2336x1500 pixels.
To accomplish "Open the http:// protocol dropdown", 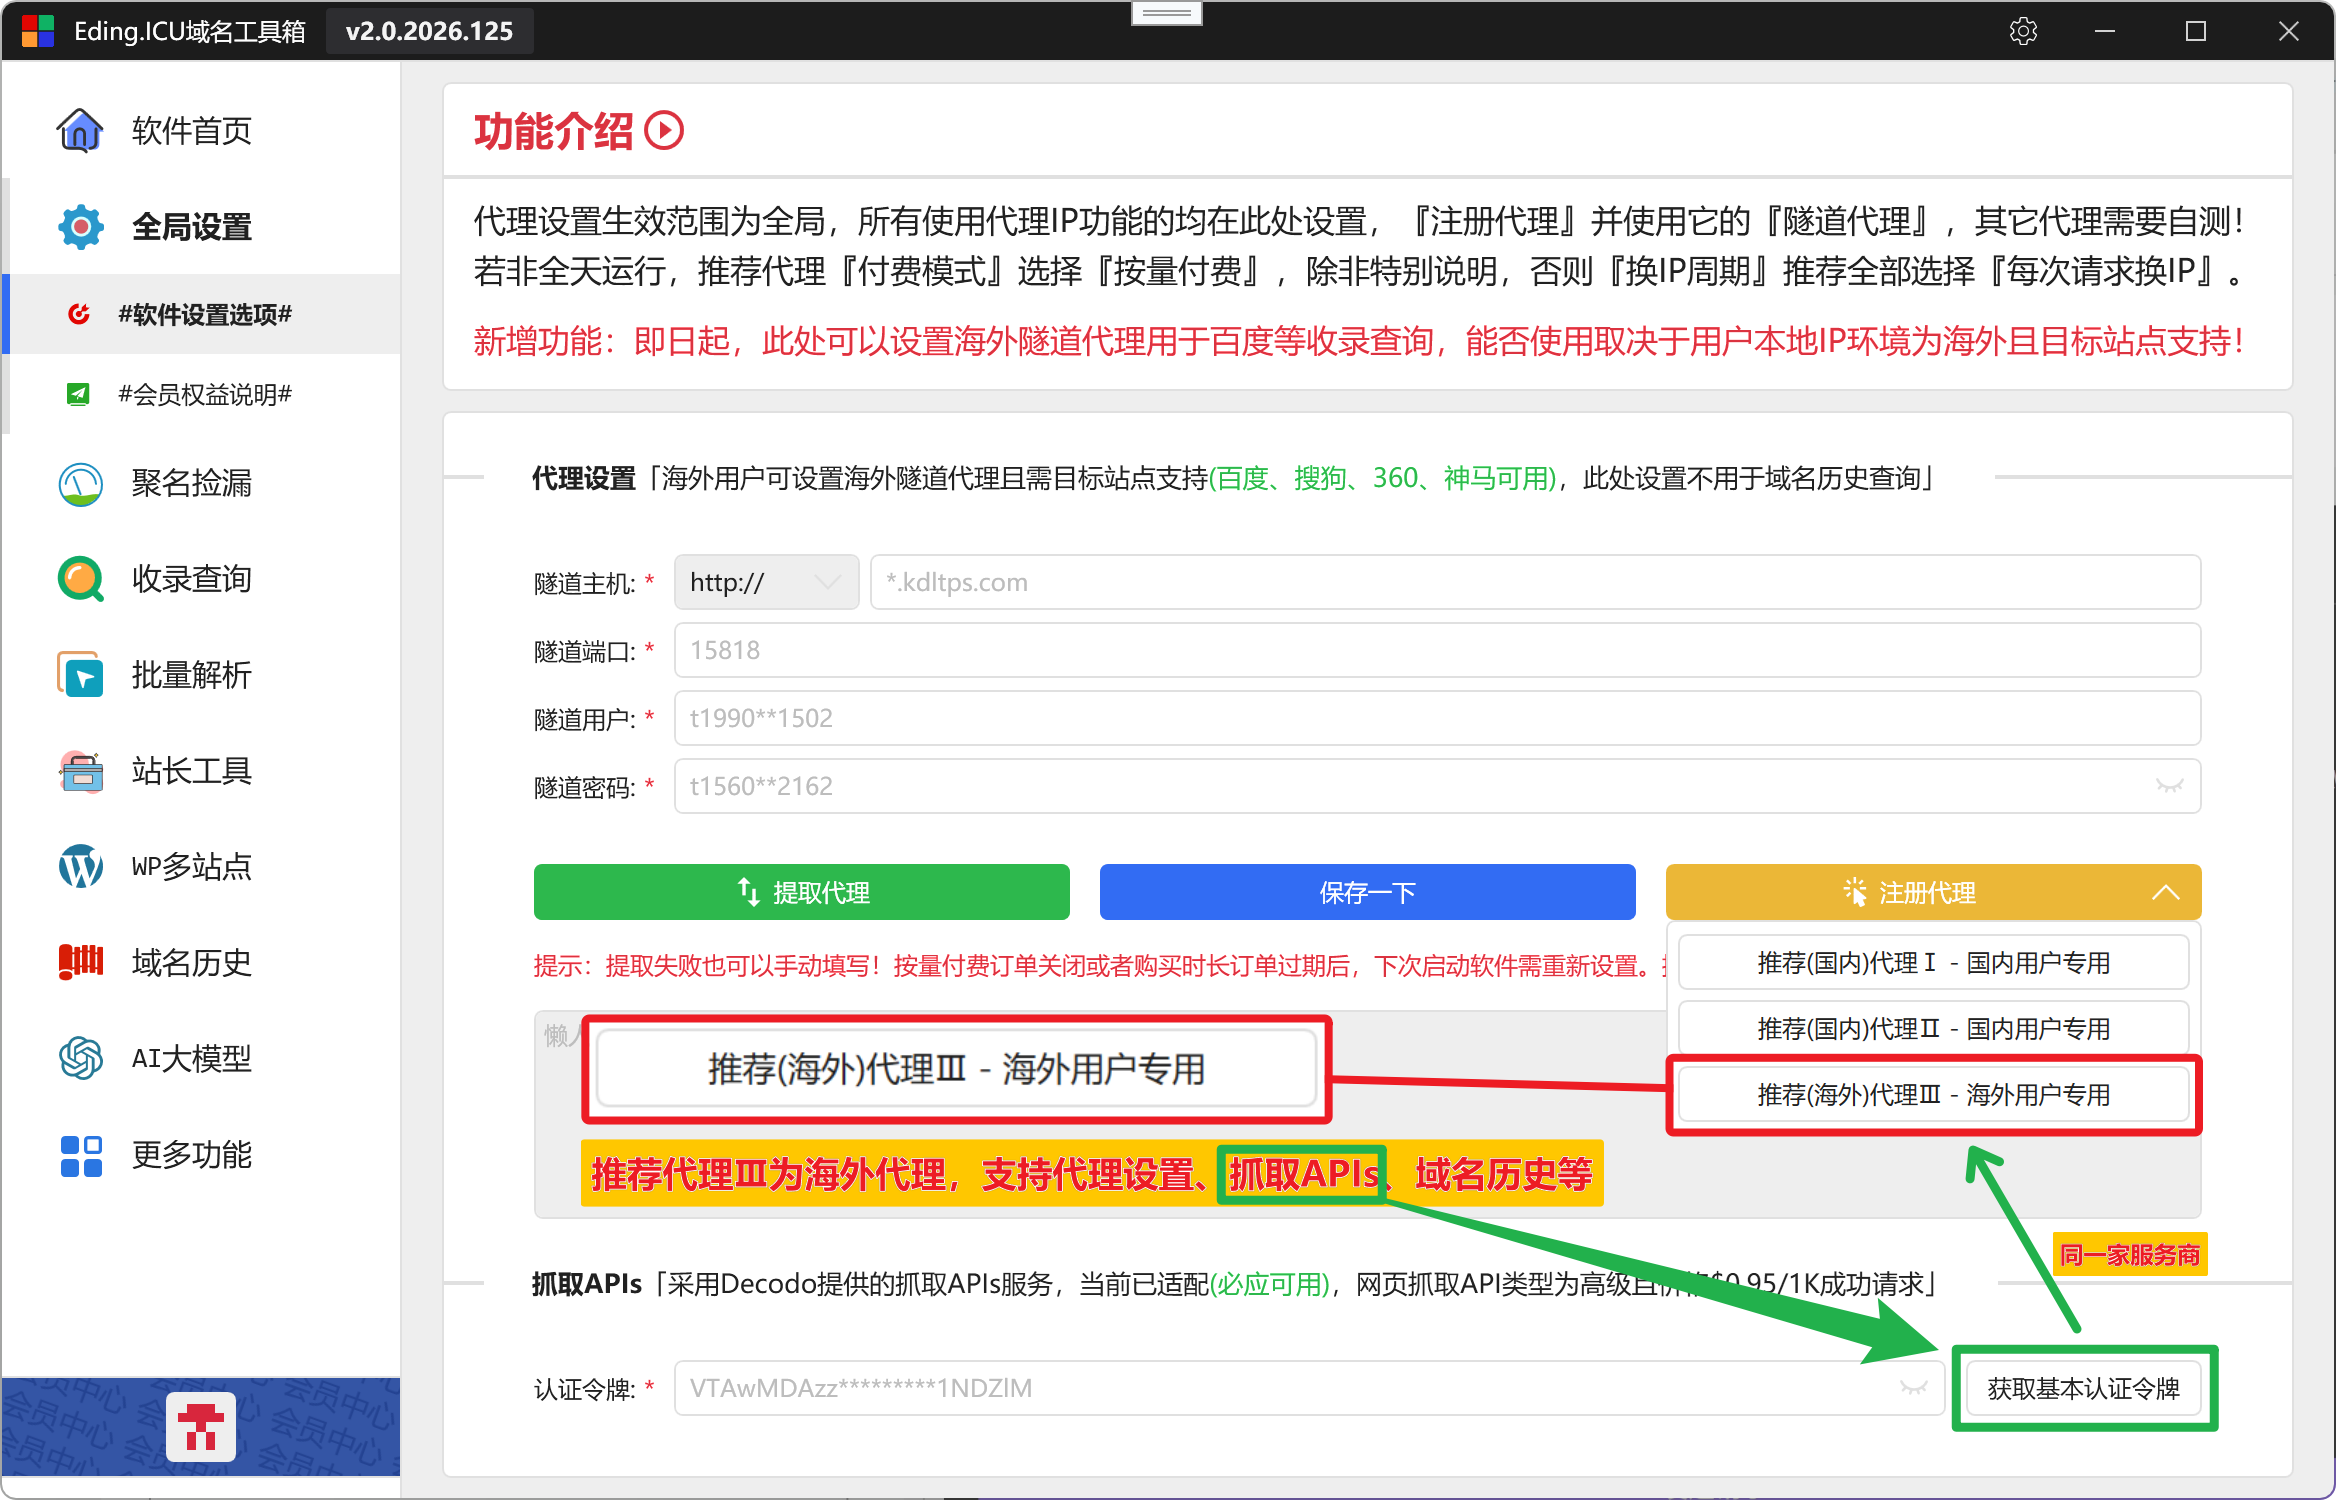I will tap(766, 582).
